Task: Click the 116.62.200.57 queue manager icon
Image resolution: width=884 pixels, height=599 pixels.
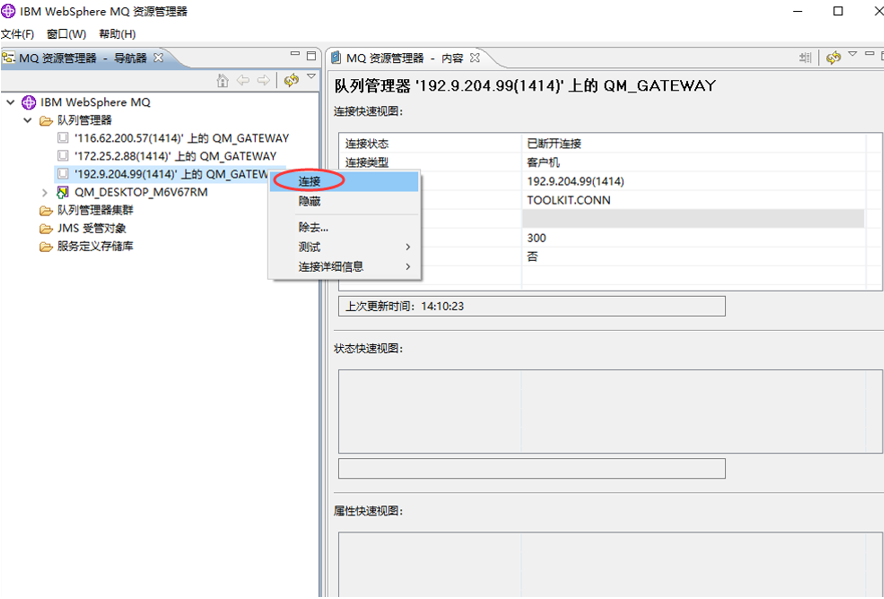Action: point(63,138)
